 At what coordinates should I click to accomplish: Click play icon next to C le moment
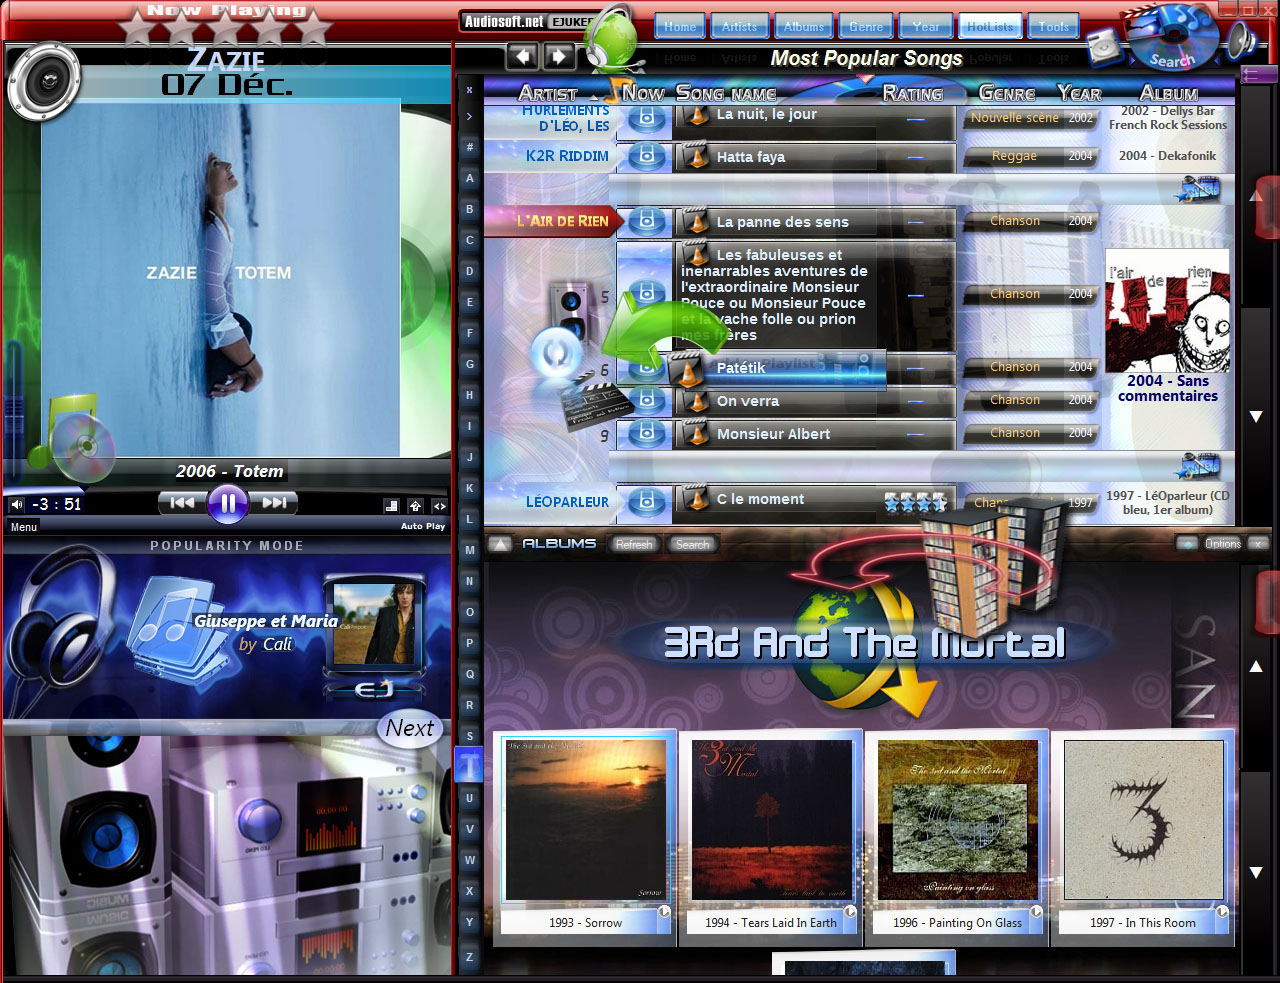[x=646, y=501]
